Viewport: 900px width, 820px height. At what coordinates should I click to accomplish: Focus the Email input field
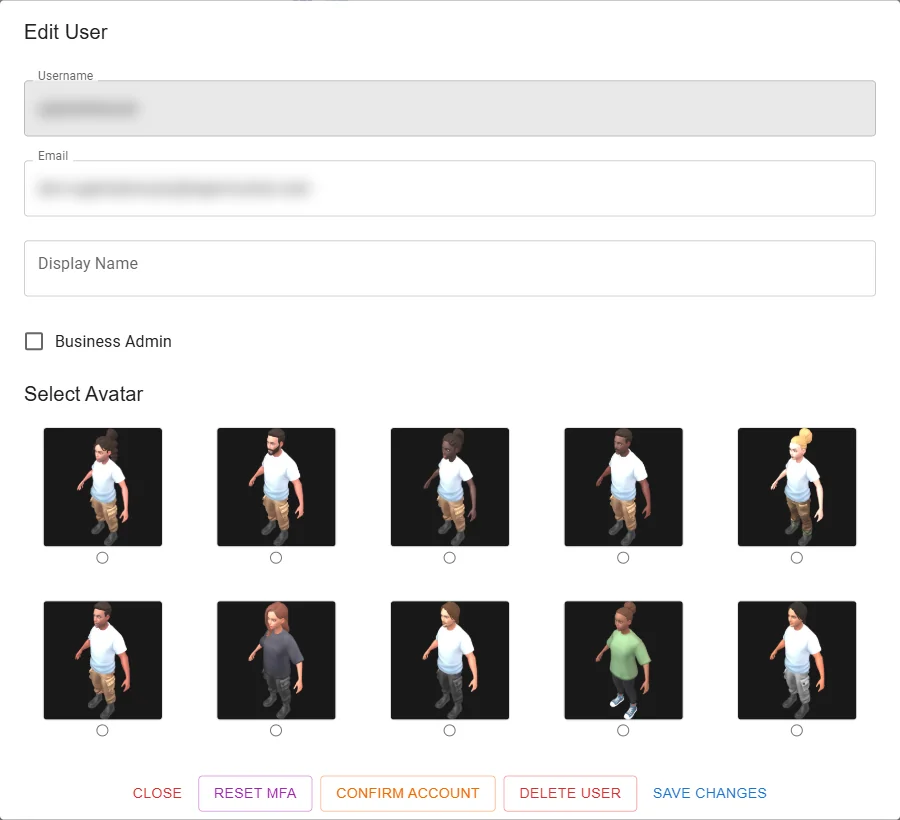449,188
